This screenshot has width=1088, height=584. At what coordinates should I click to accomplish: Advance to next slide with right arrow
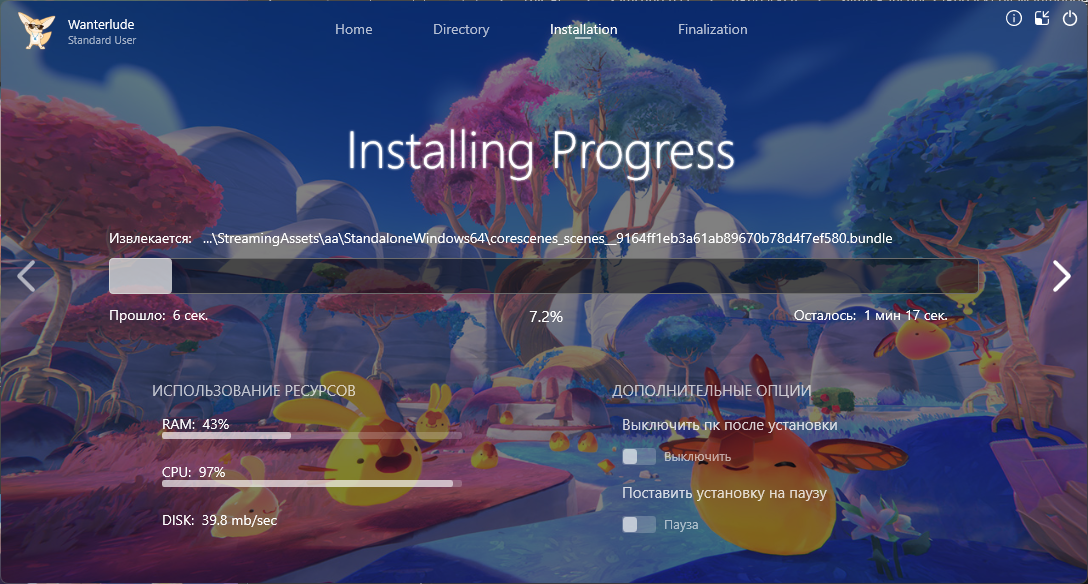point(1061,276)
